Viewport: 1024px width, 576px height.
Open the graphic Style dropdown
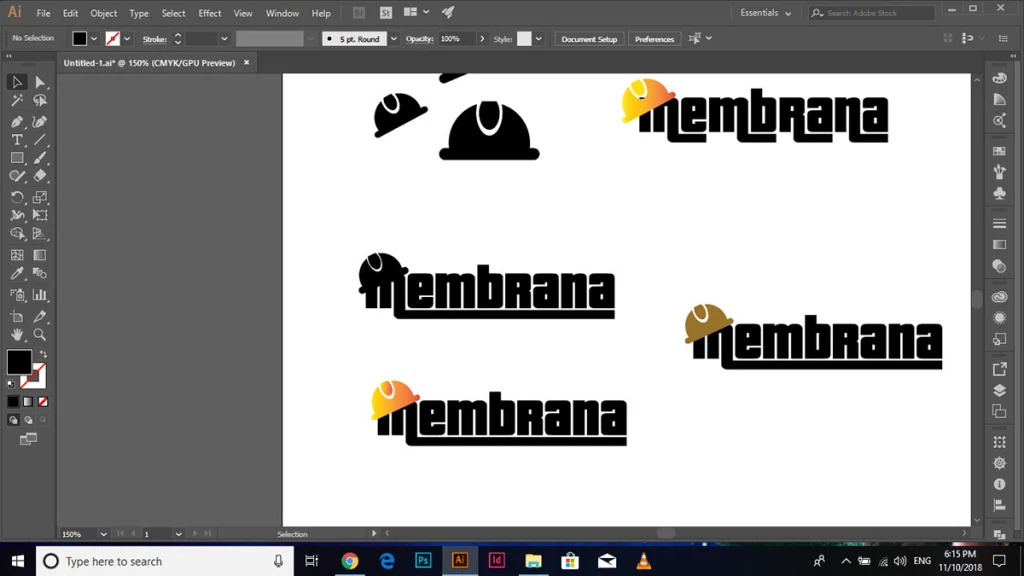pyautogui.click(x=539, y=39)
